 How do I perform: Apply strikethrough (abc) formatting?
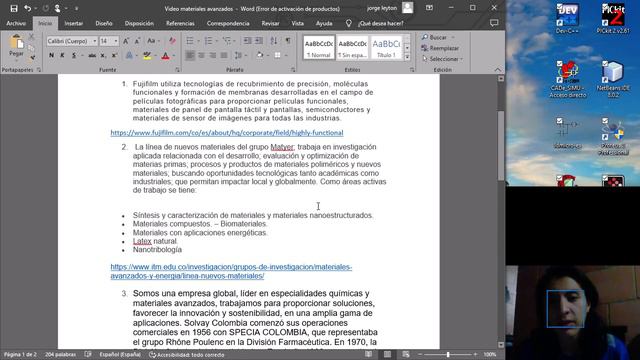tap(92, 56)
